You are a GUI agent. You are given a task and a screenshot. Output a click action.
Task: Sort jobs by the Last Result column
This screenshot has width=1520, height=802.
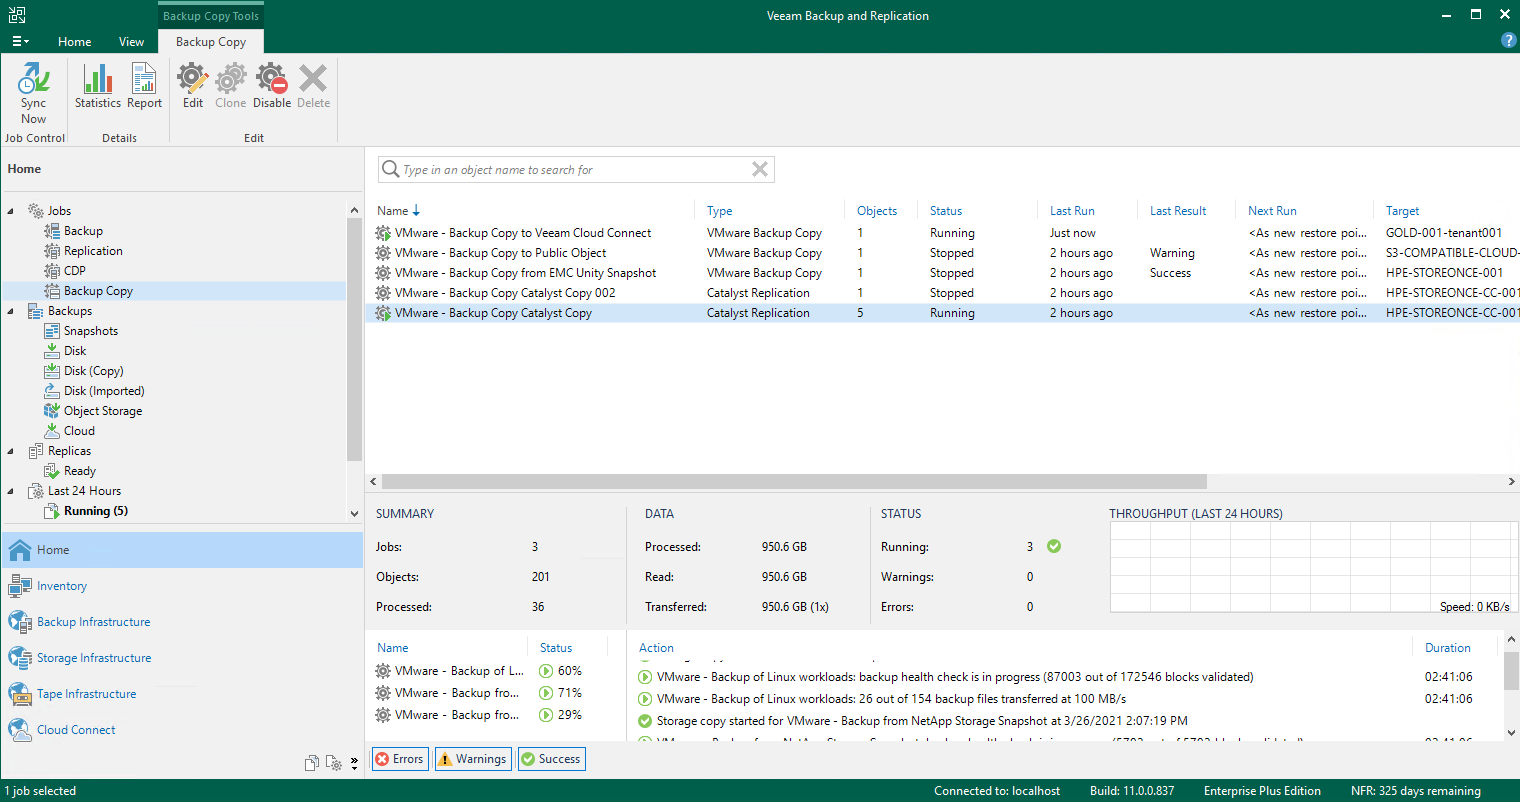[1178, 211]
